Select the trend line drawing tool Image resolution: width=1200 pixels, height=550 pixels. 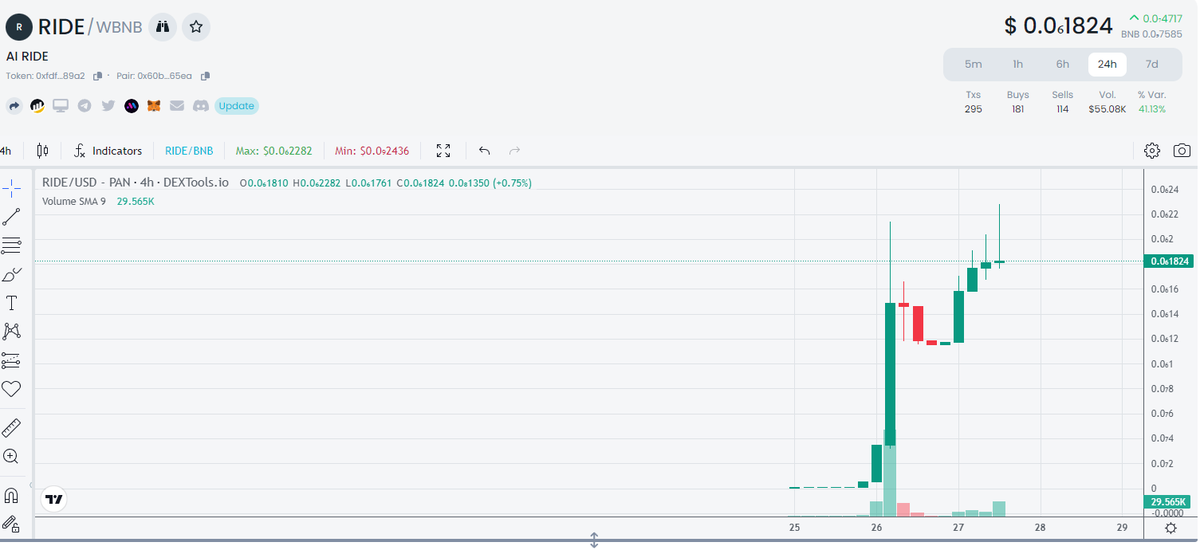point(11,216)
